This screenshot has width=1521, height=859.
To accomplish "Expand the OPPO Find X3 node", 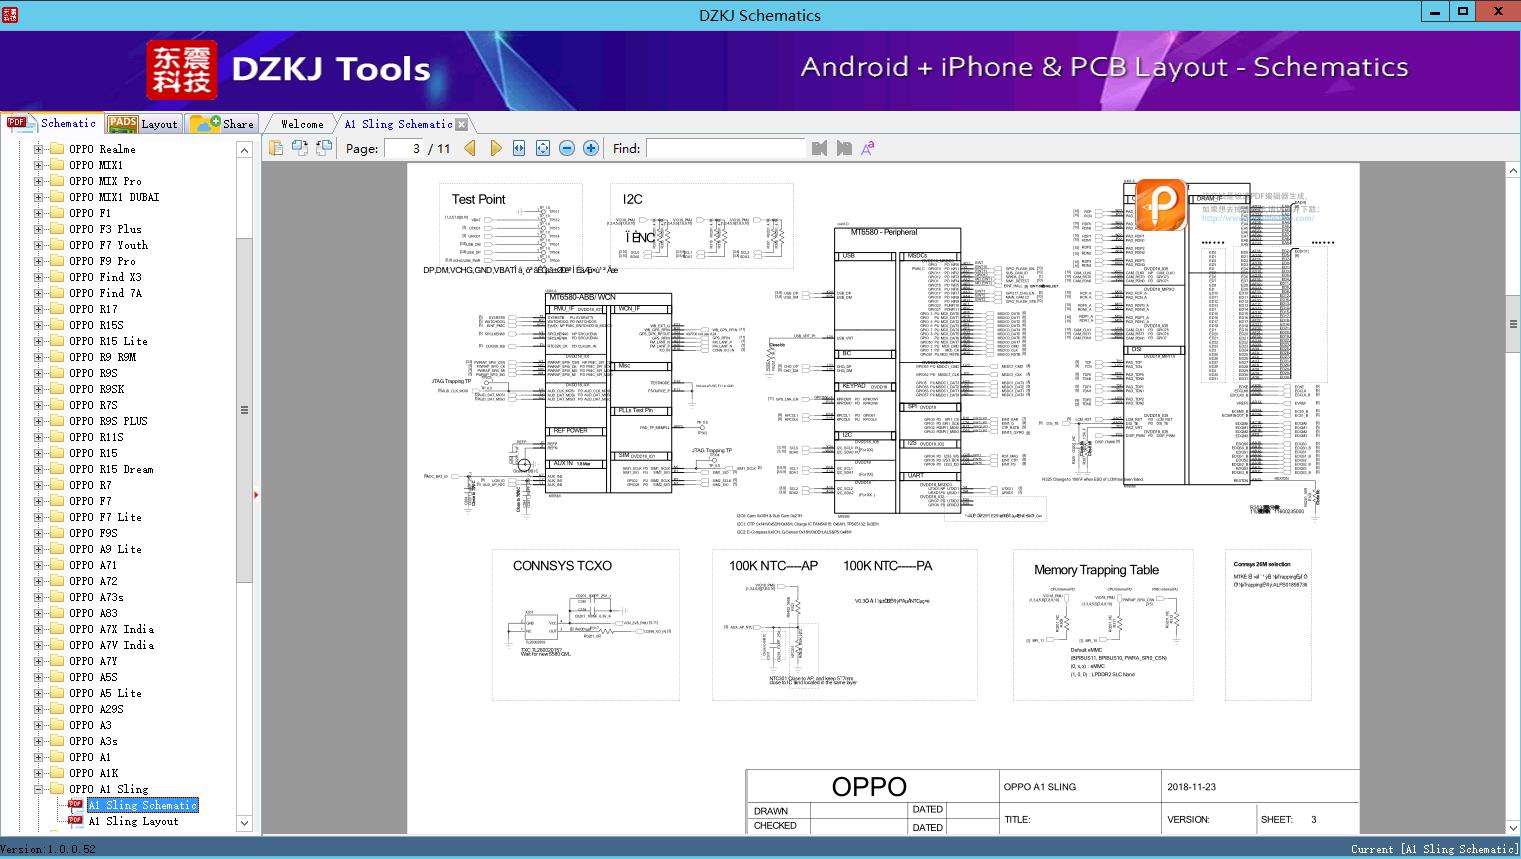I will pos(39,277).
